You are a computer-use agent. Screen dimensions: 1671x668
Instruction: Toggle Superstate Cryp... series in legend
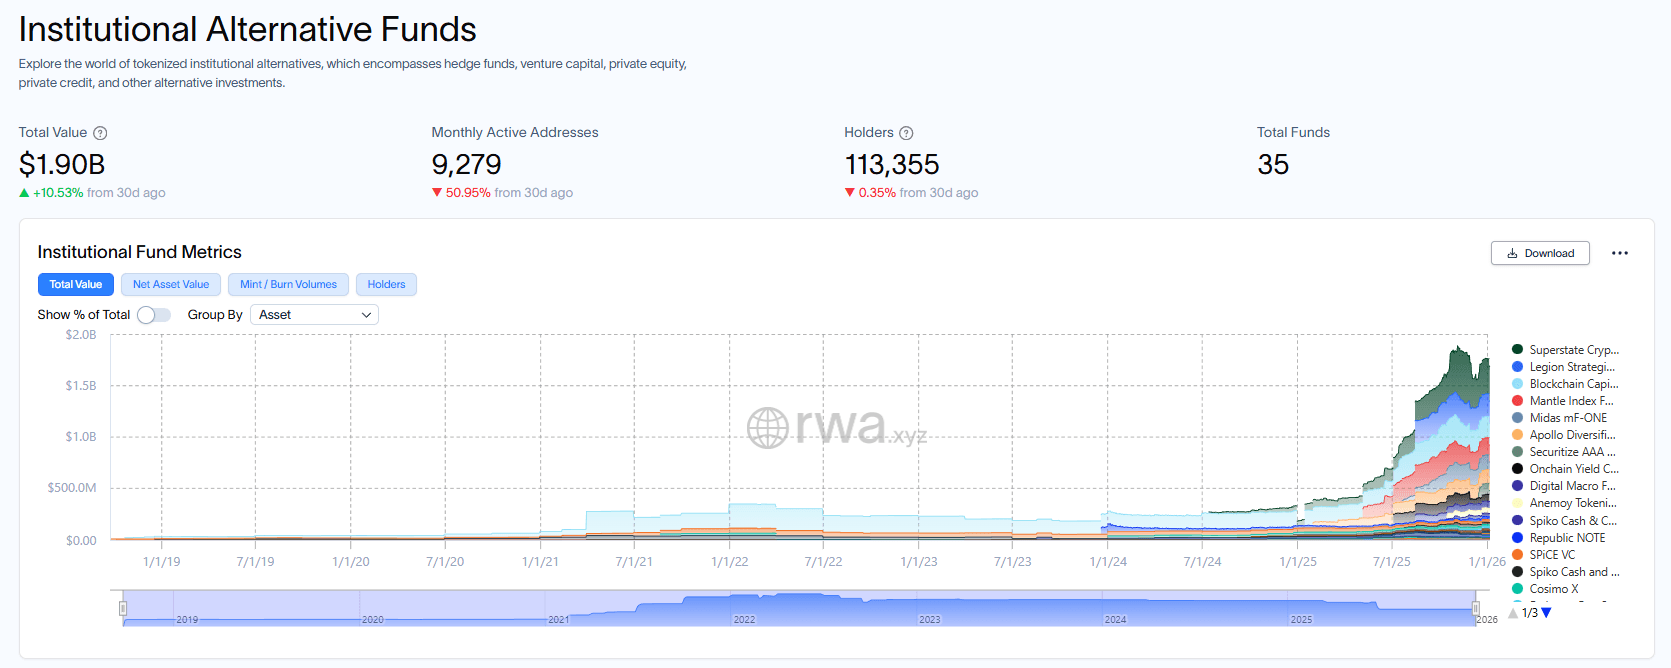(1565, 350)
